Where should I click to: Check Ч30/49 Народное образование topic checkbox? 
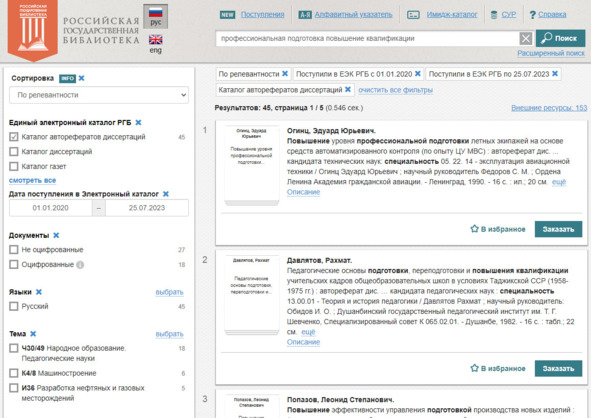[x=14, y=348]
